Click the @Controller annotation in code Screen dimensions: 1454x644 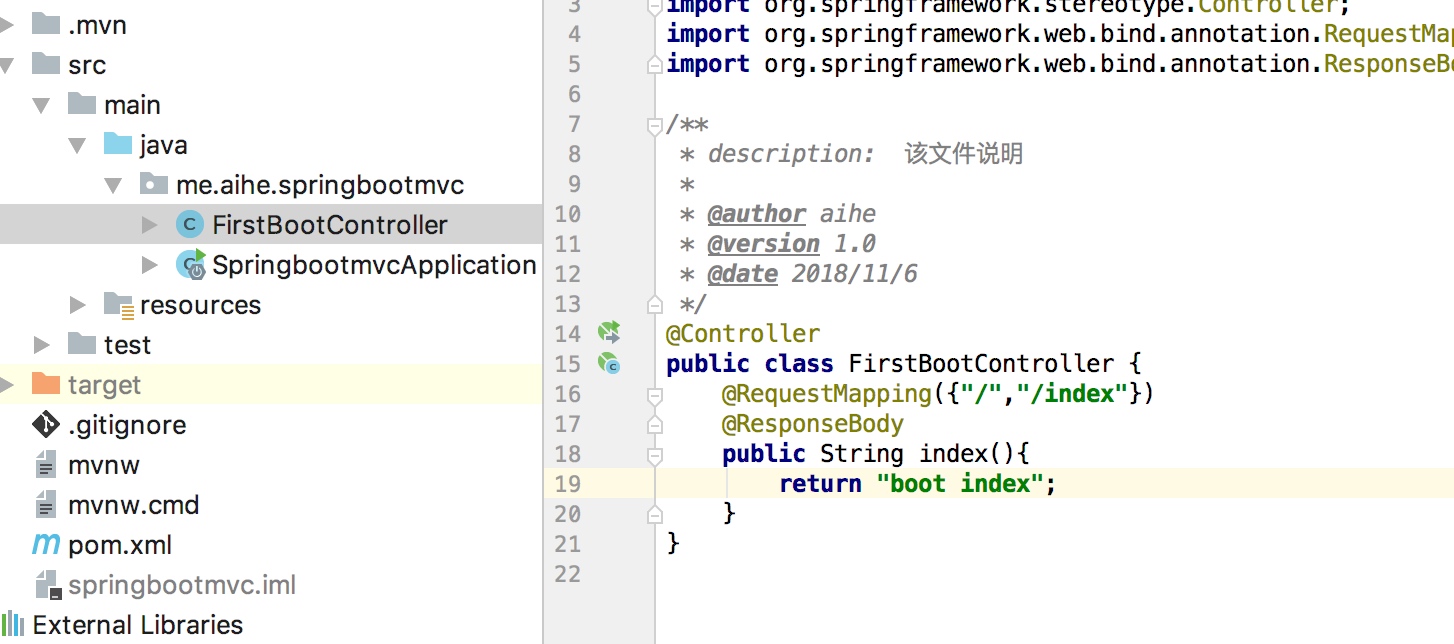click(x=742, y=333)
